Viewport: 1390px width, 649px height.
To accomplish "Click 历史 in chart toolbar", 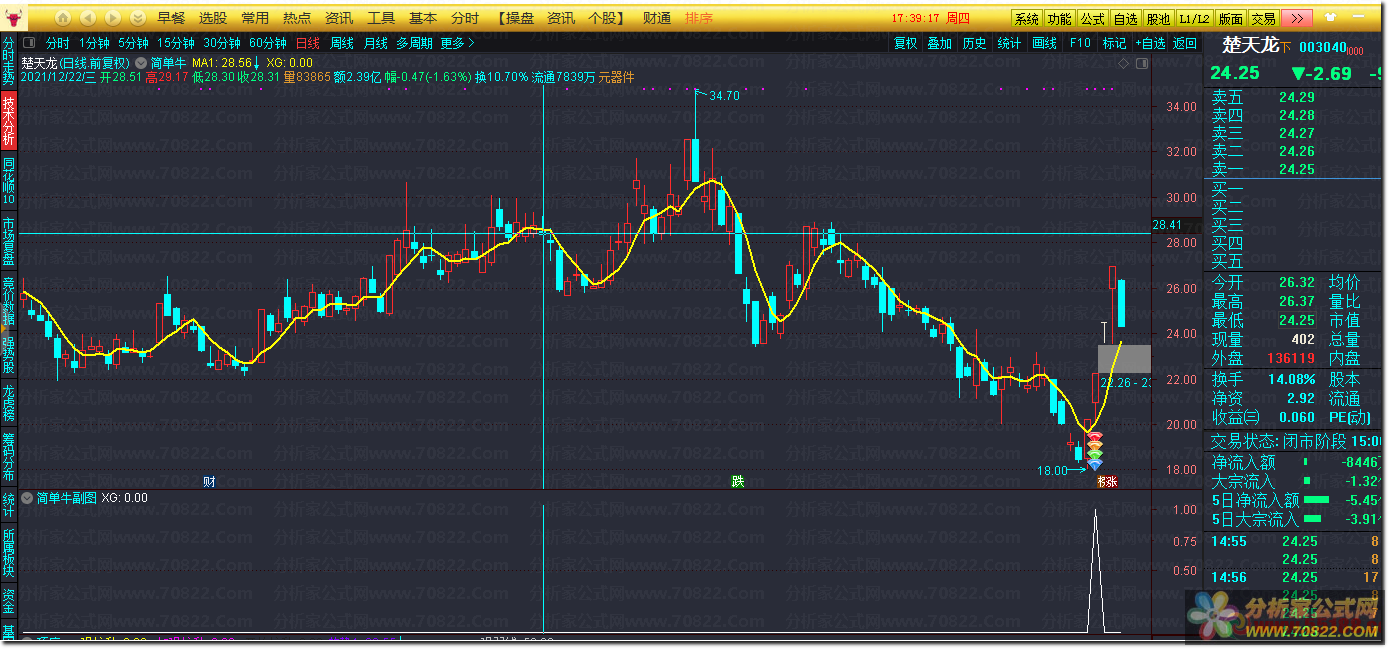I will 975,43.
